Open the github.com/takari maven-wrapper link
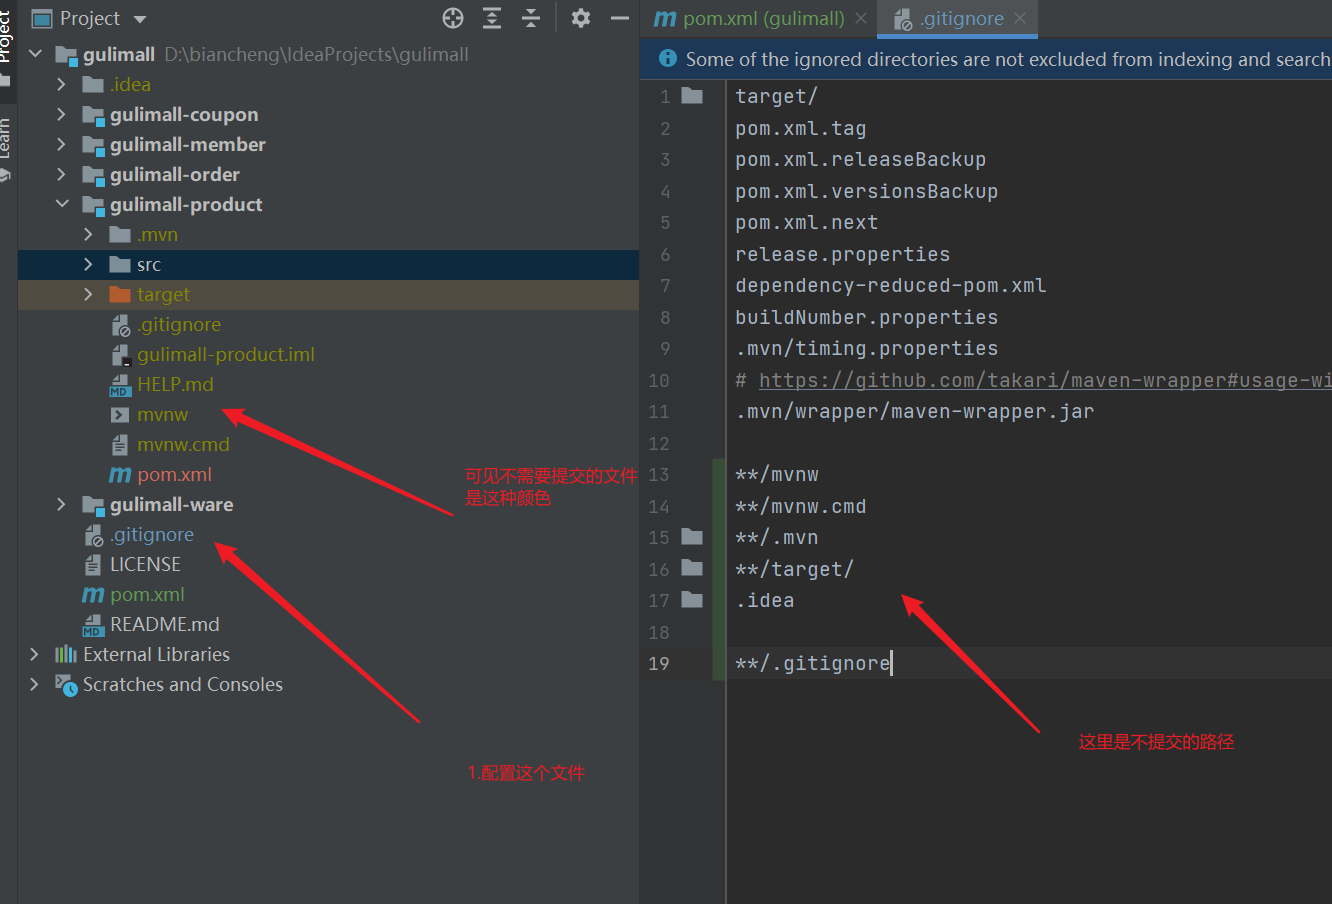The height and width of the screenshot is (904, 1332). pos(1045,380)
